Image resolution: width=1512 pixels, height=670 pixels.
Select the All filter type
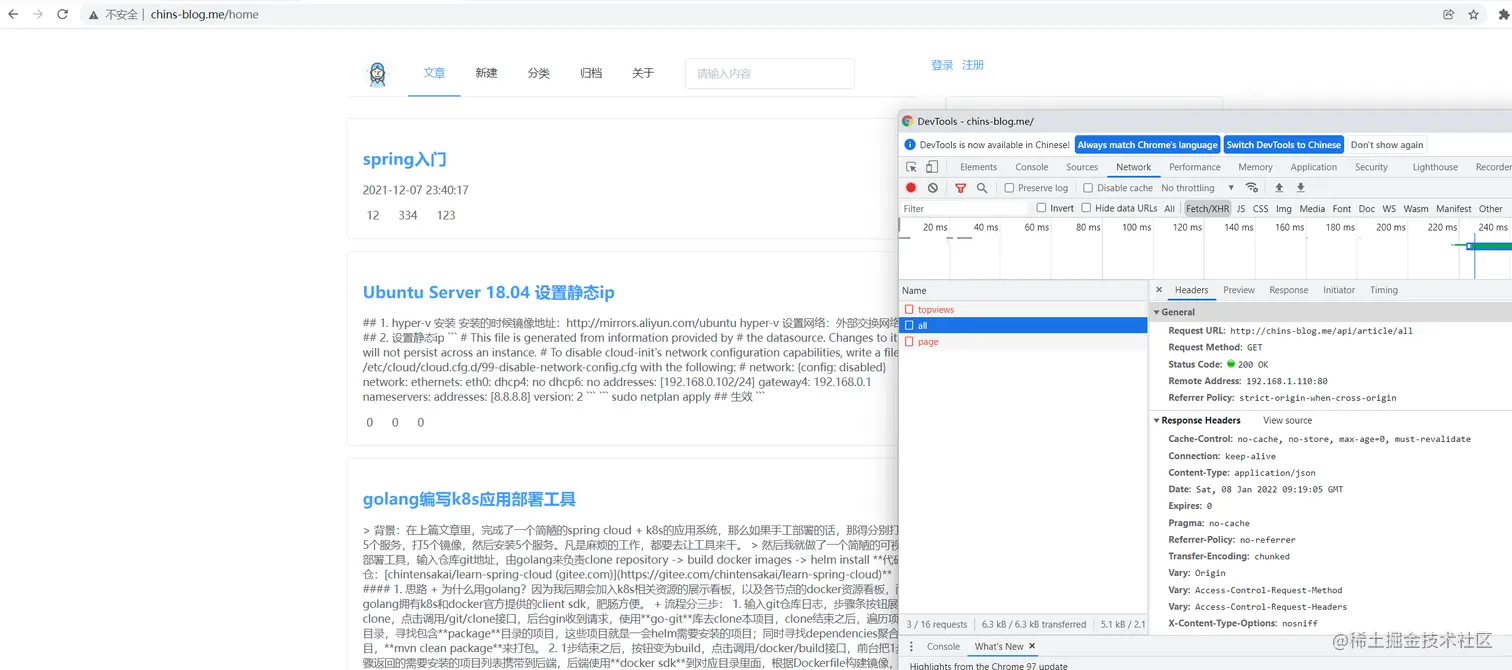pos(1169,209)
